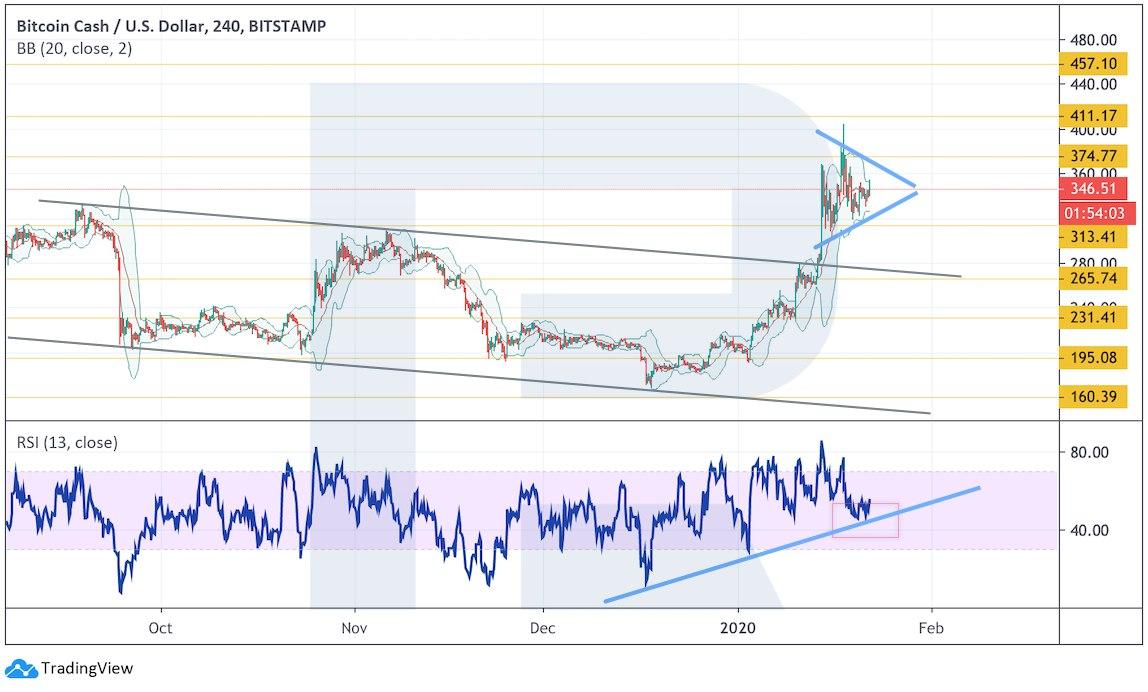Click the 2020 label on the time axis
Screen dimensions: 1148x692
(x=737, y=628)
